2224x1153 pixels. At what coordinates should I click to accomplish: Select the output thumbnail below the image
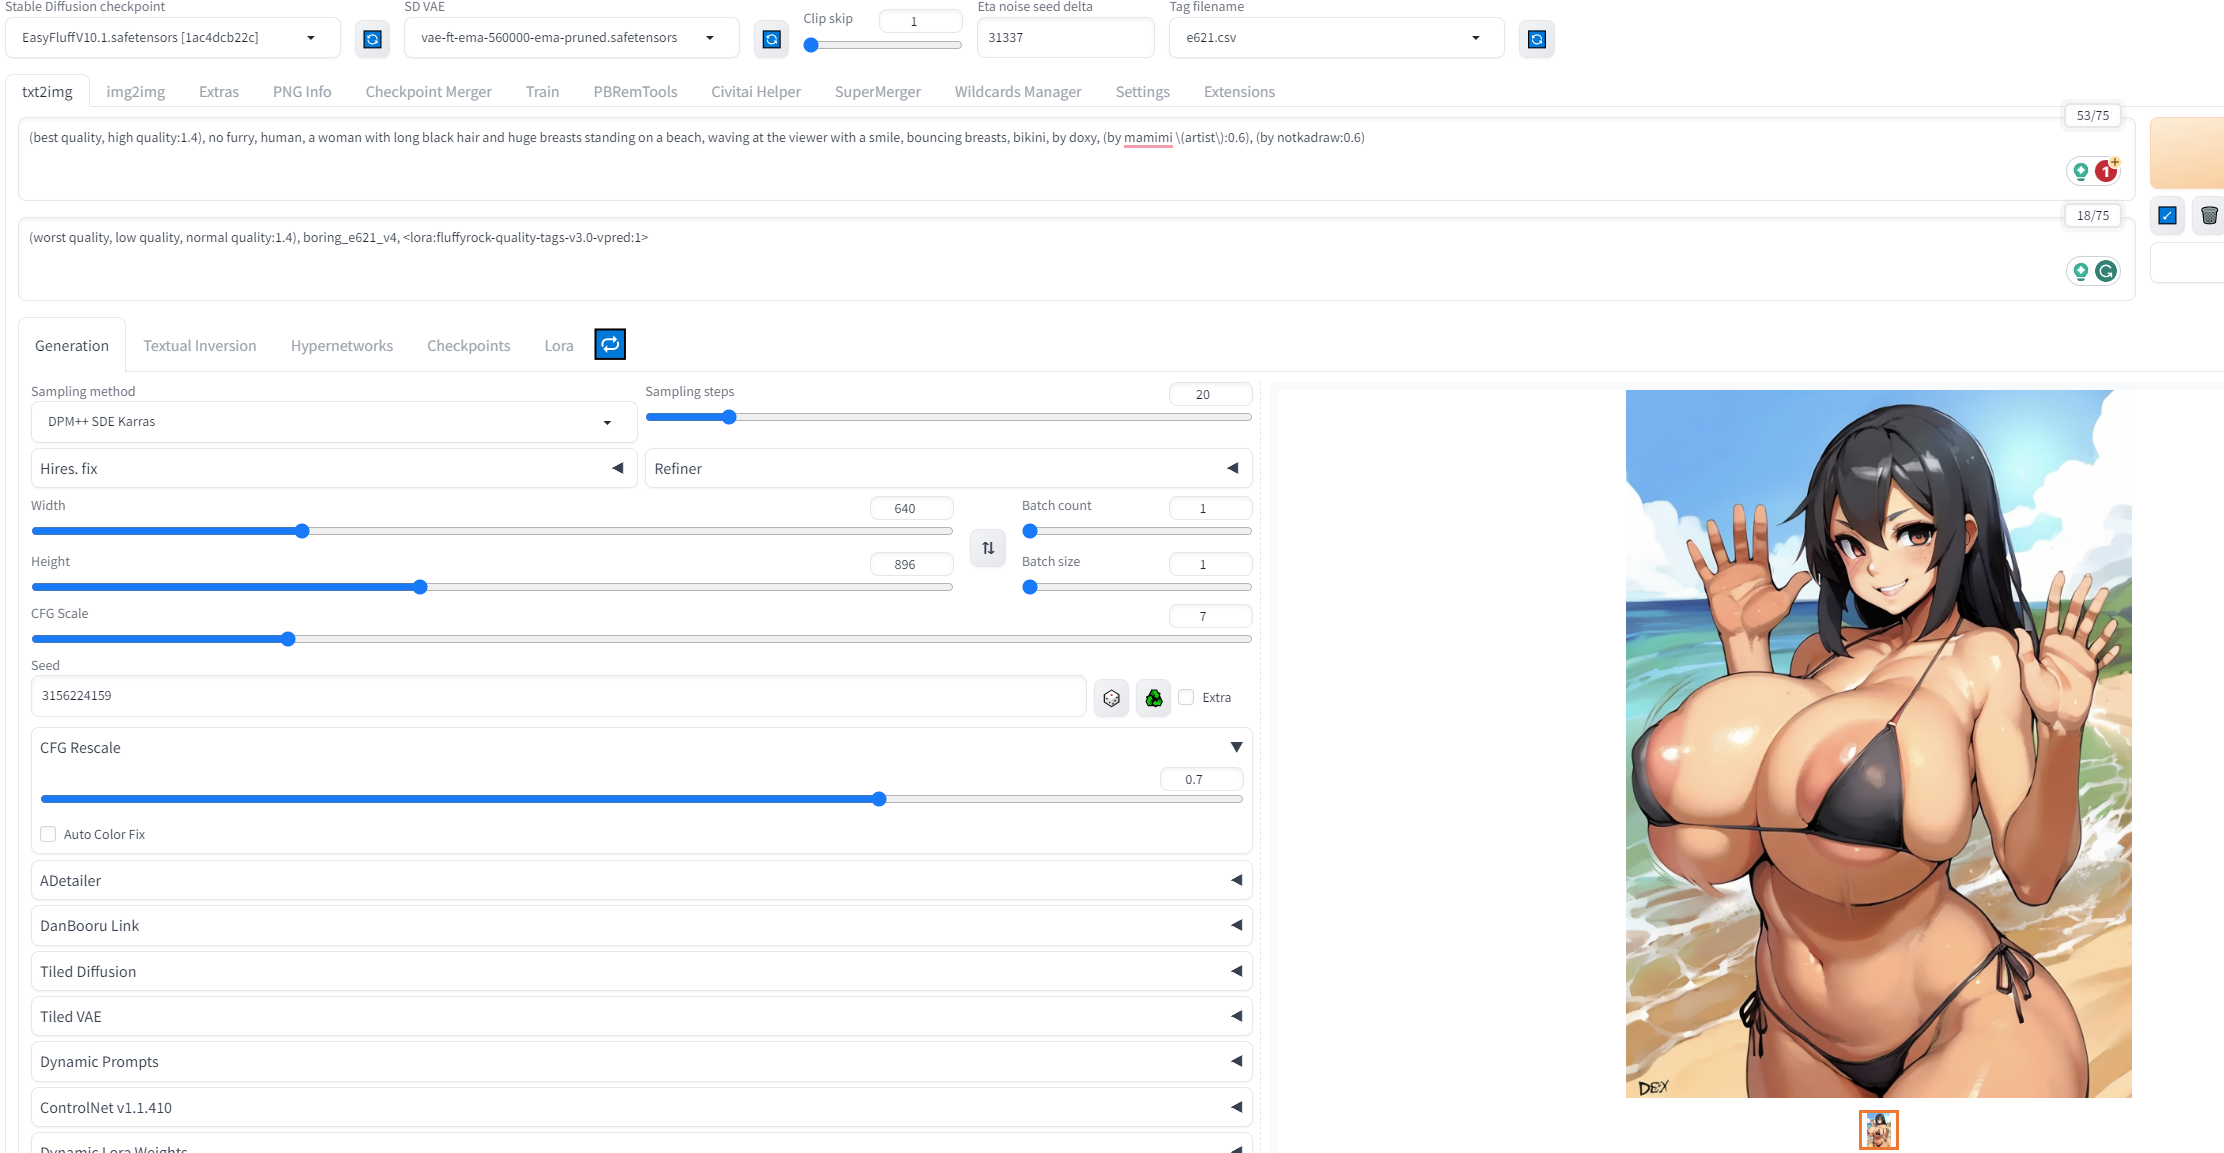(x=1879, y=1130)
